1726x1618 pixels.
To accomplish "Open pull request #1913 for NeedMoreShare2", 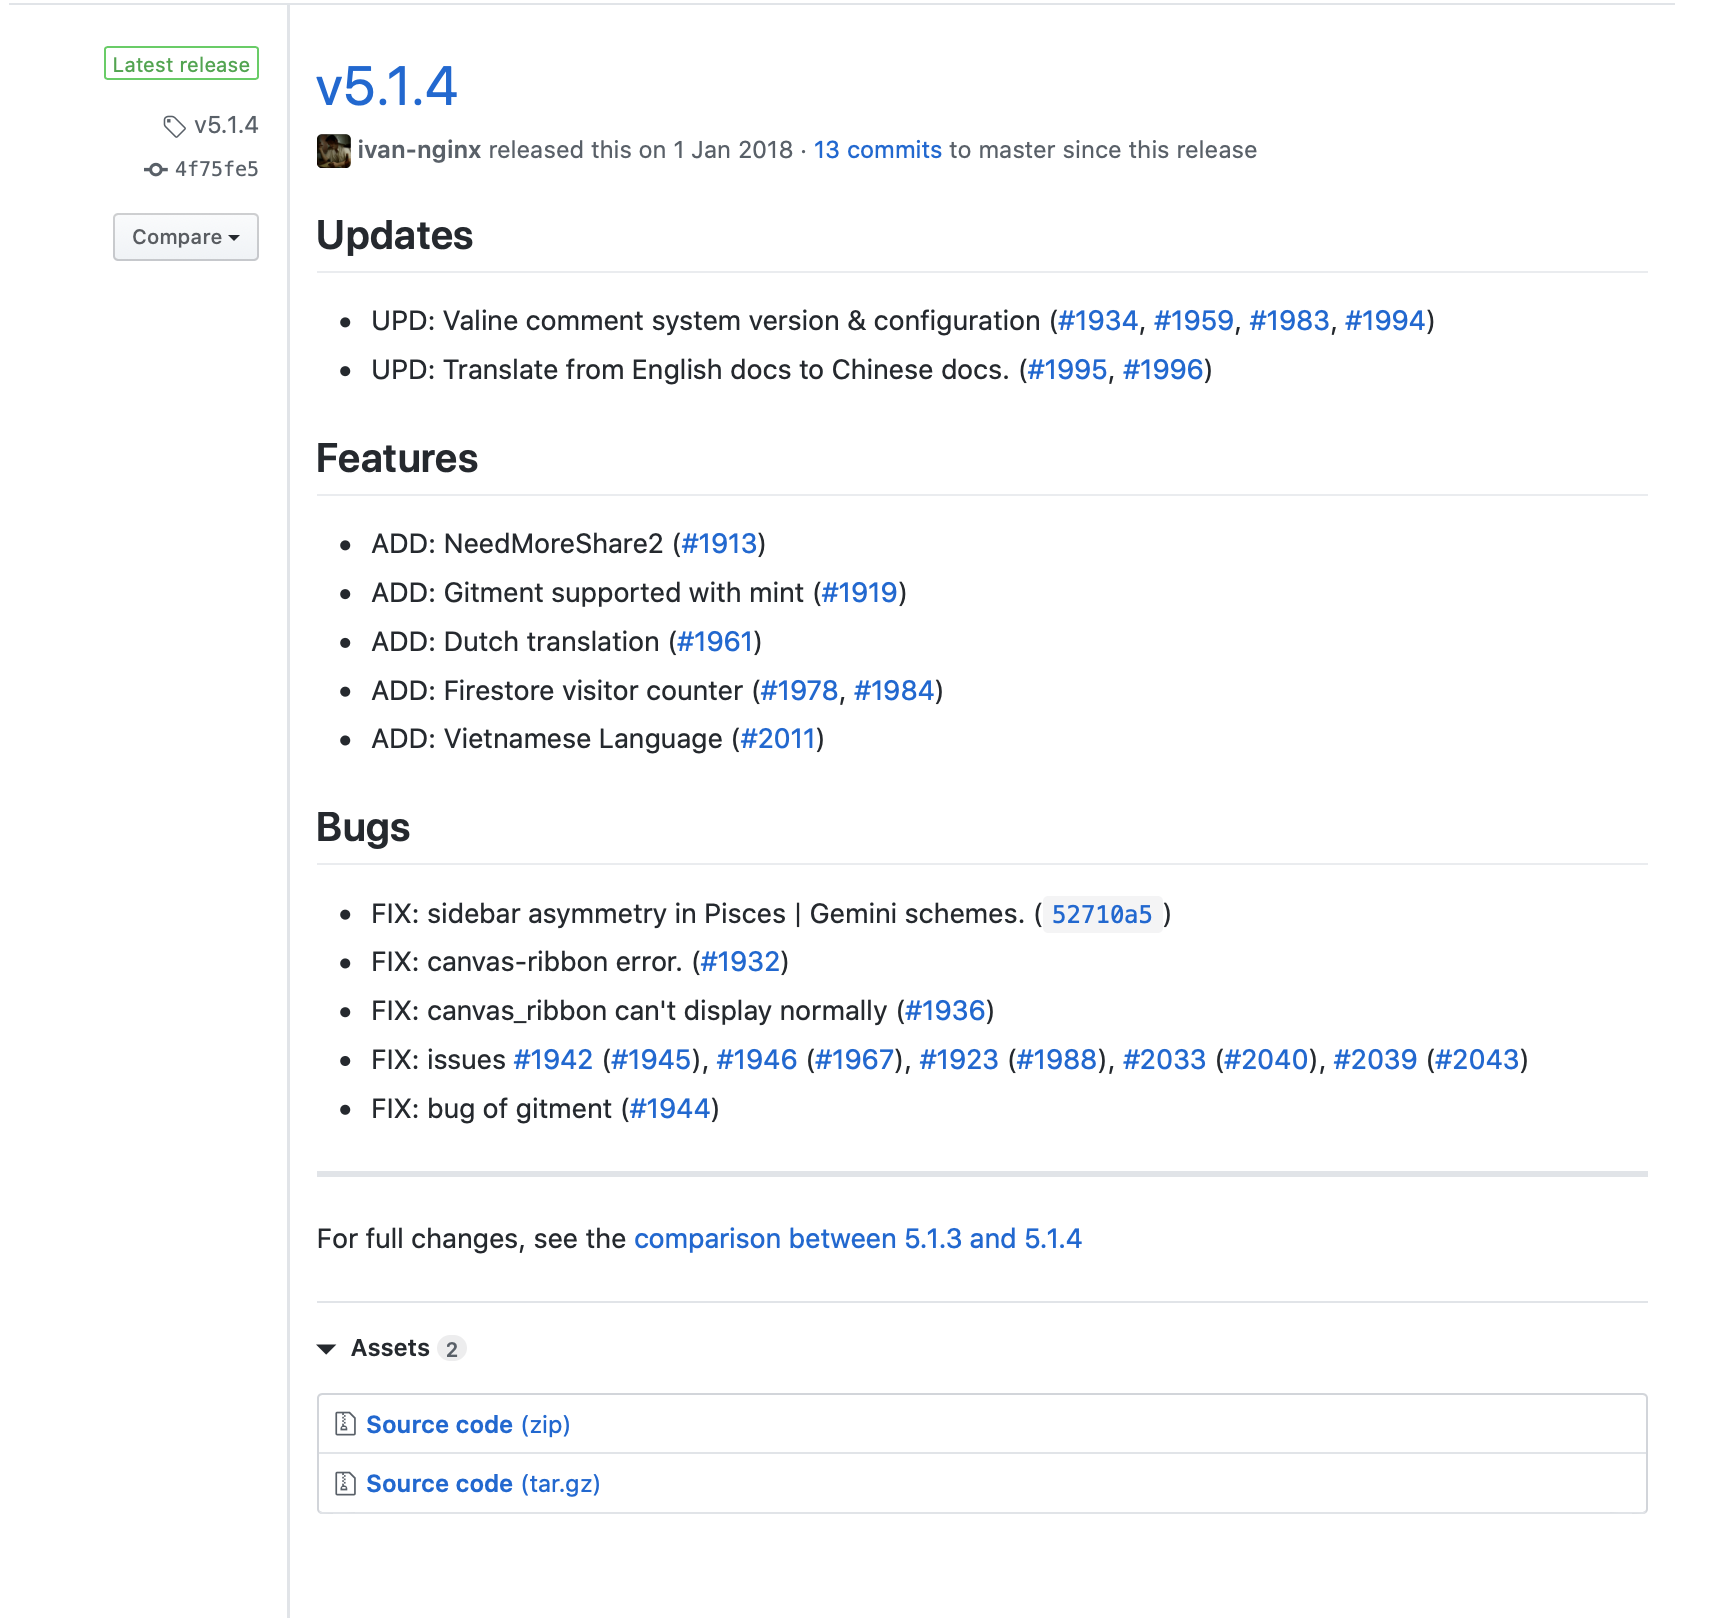I will click(719, 544).
